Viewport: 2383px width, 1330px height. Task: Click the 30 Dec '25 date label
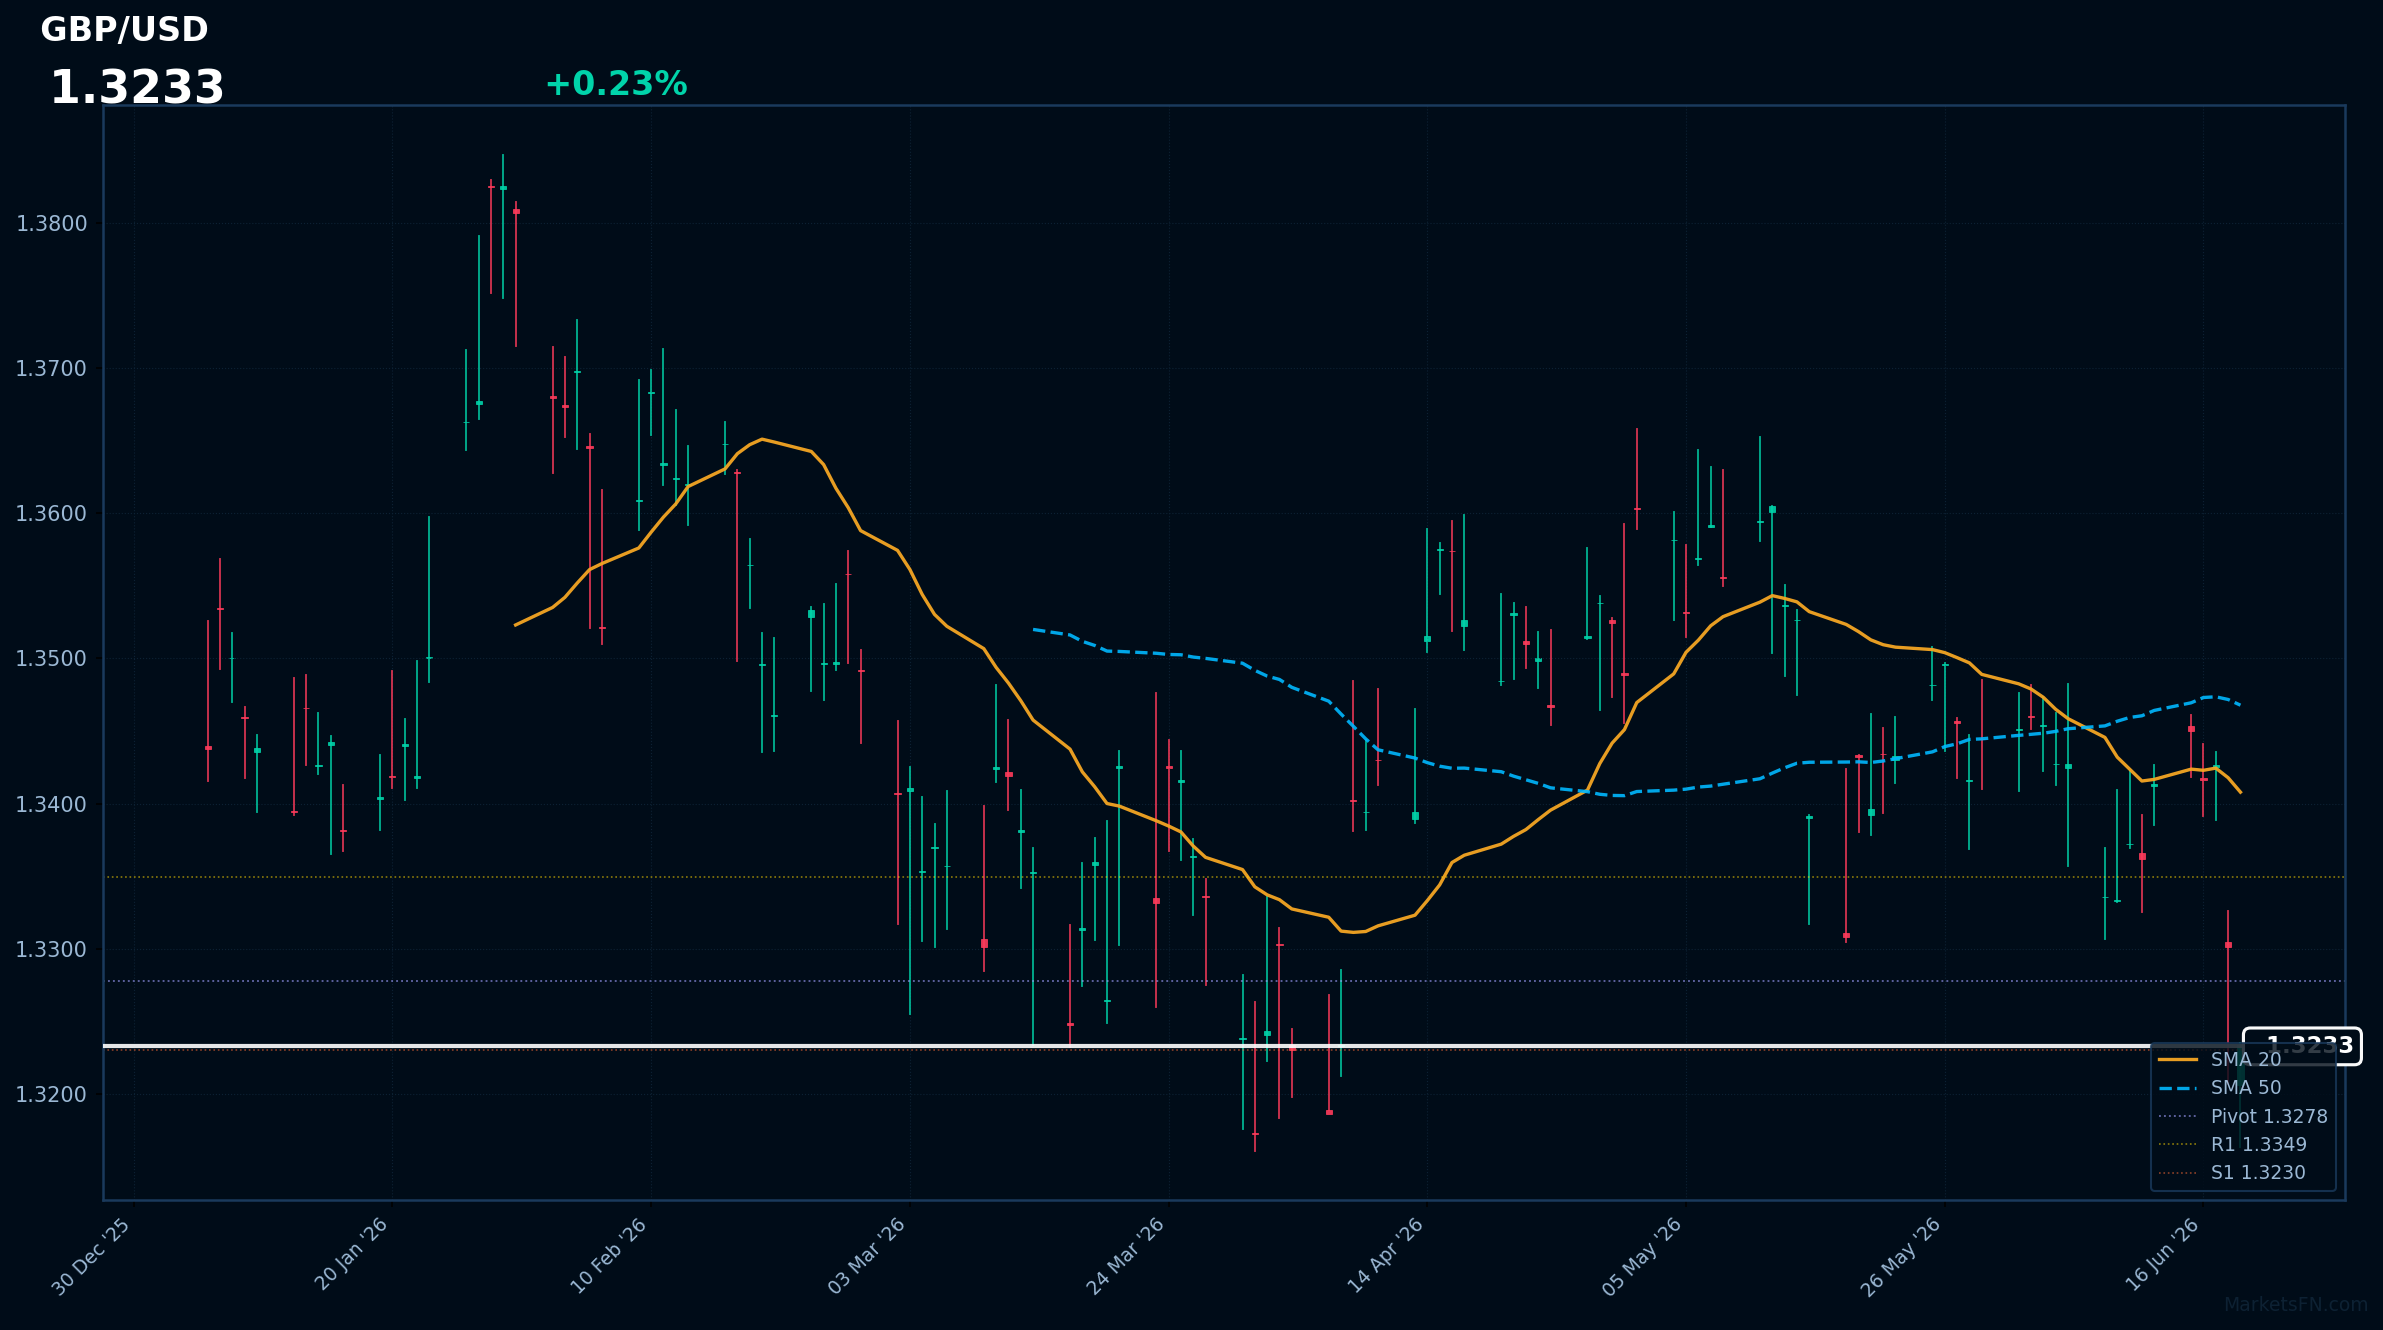coord(91,1257)
